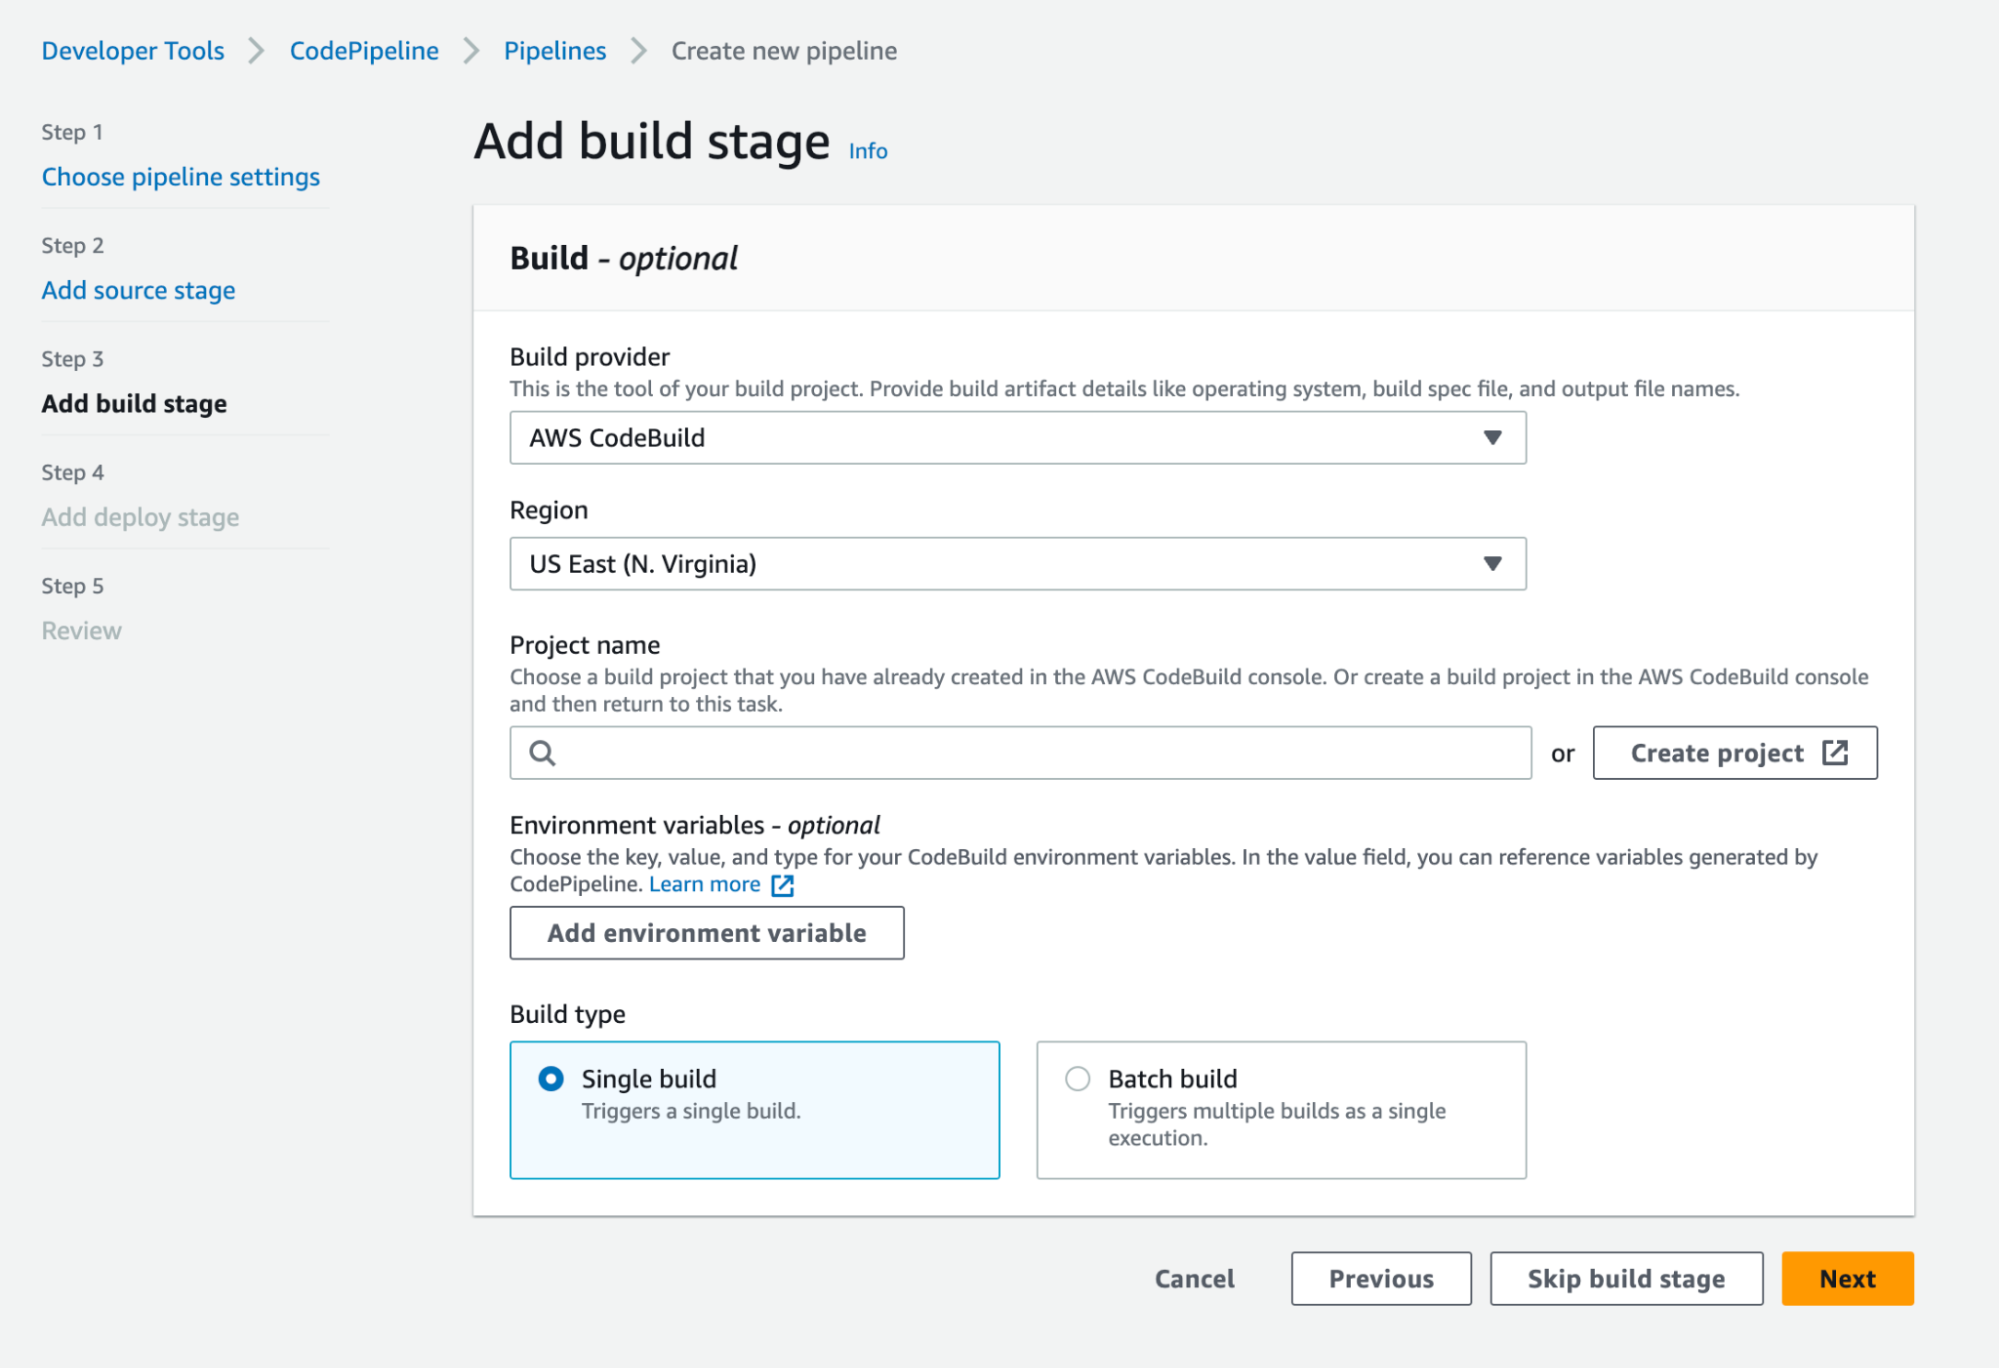Click the Skip build stage button
Screen dimensions: 1999x1369
click(1625, 1278)
